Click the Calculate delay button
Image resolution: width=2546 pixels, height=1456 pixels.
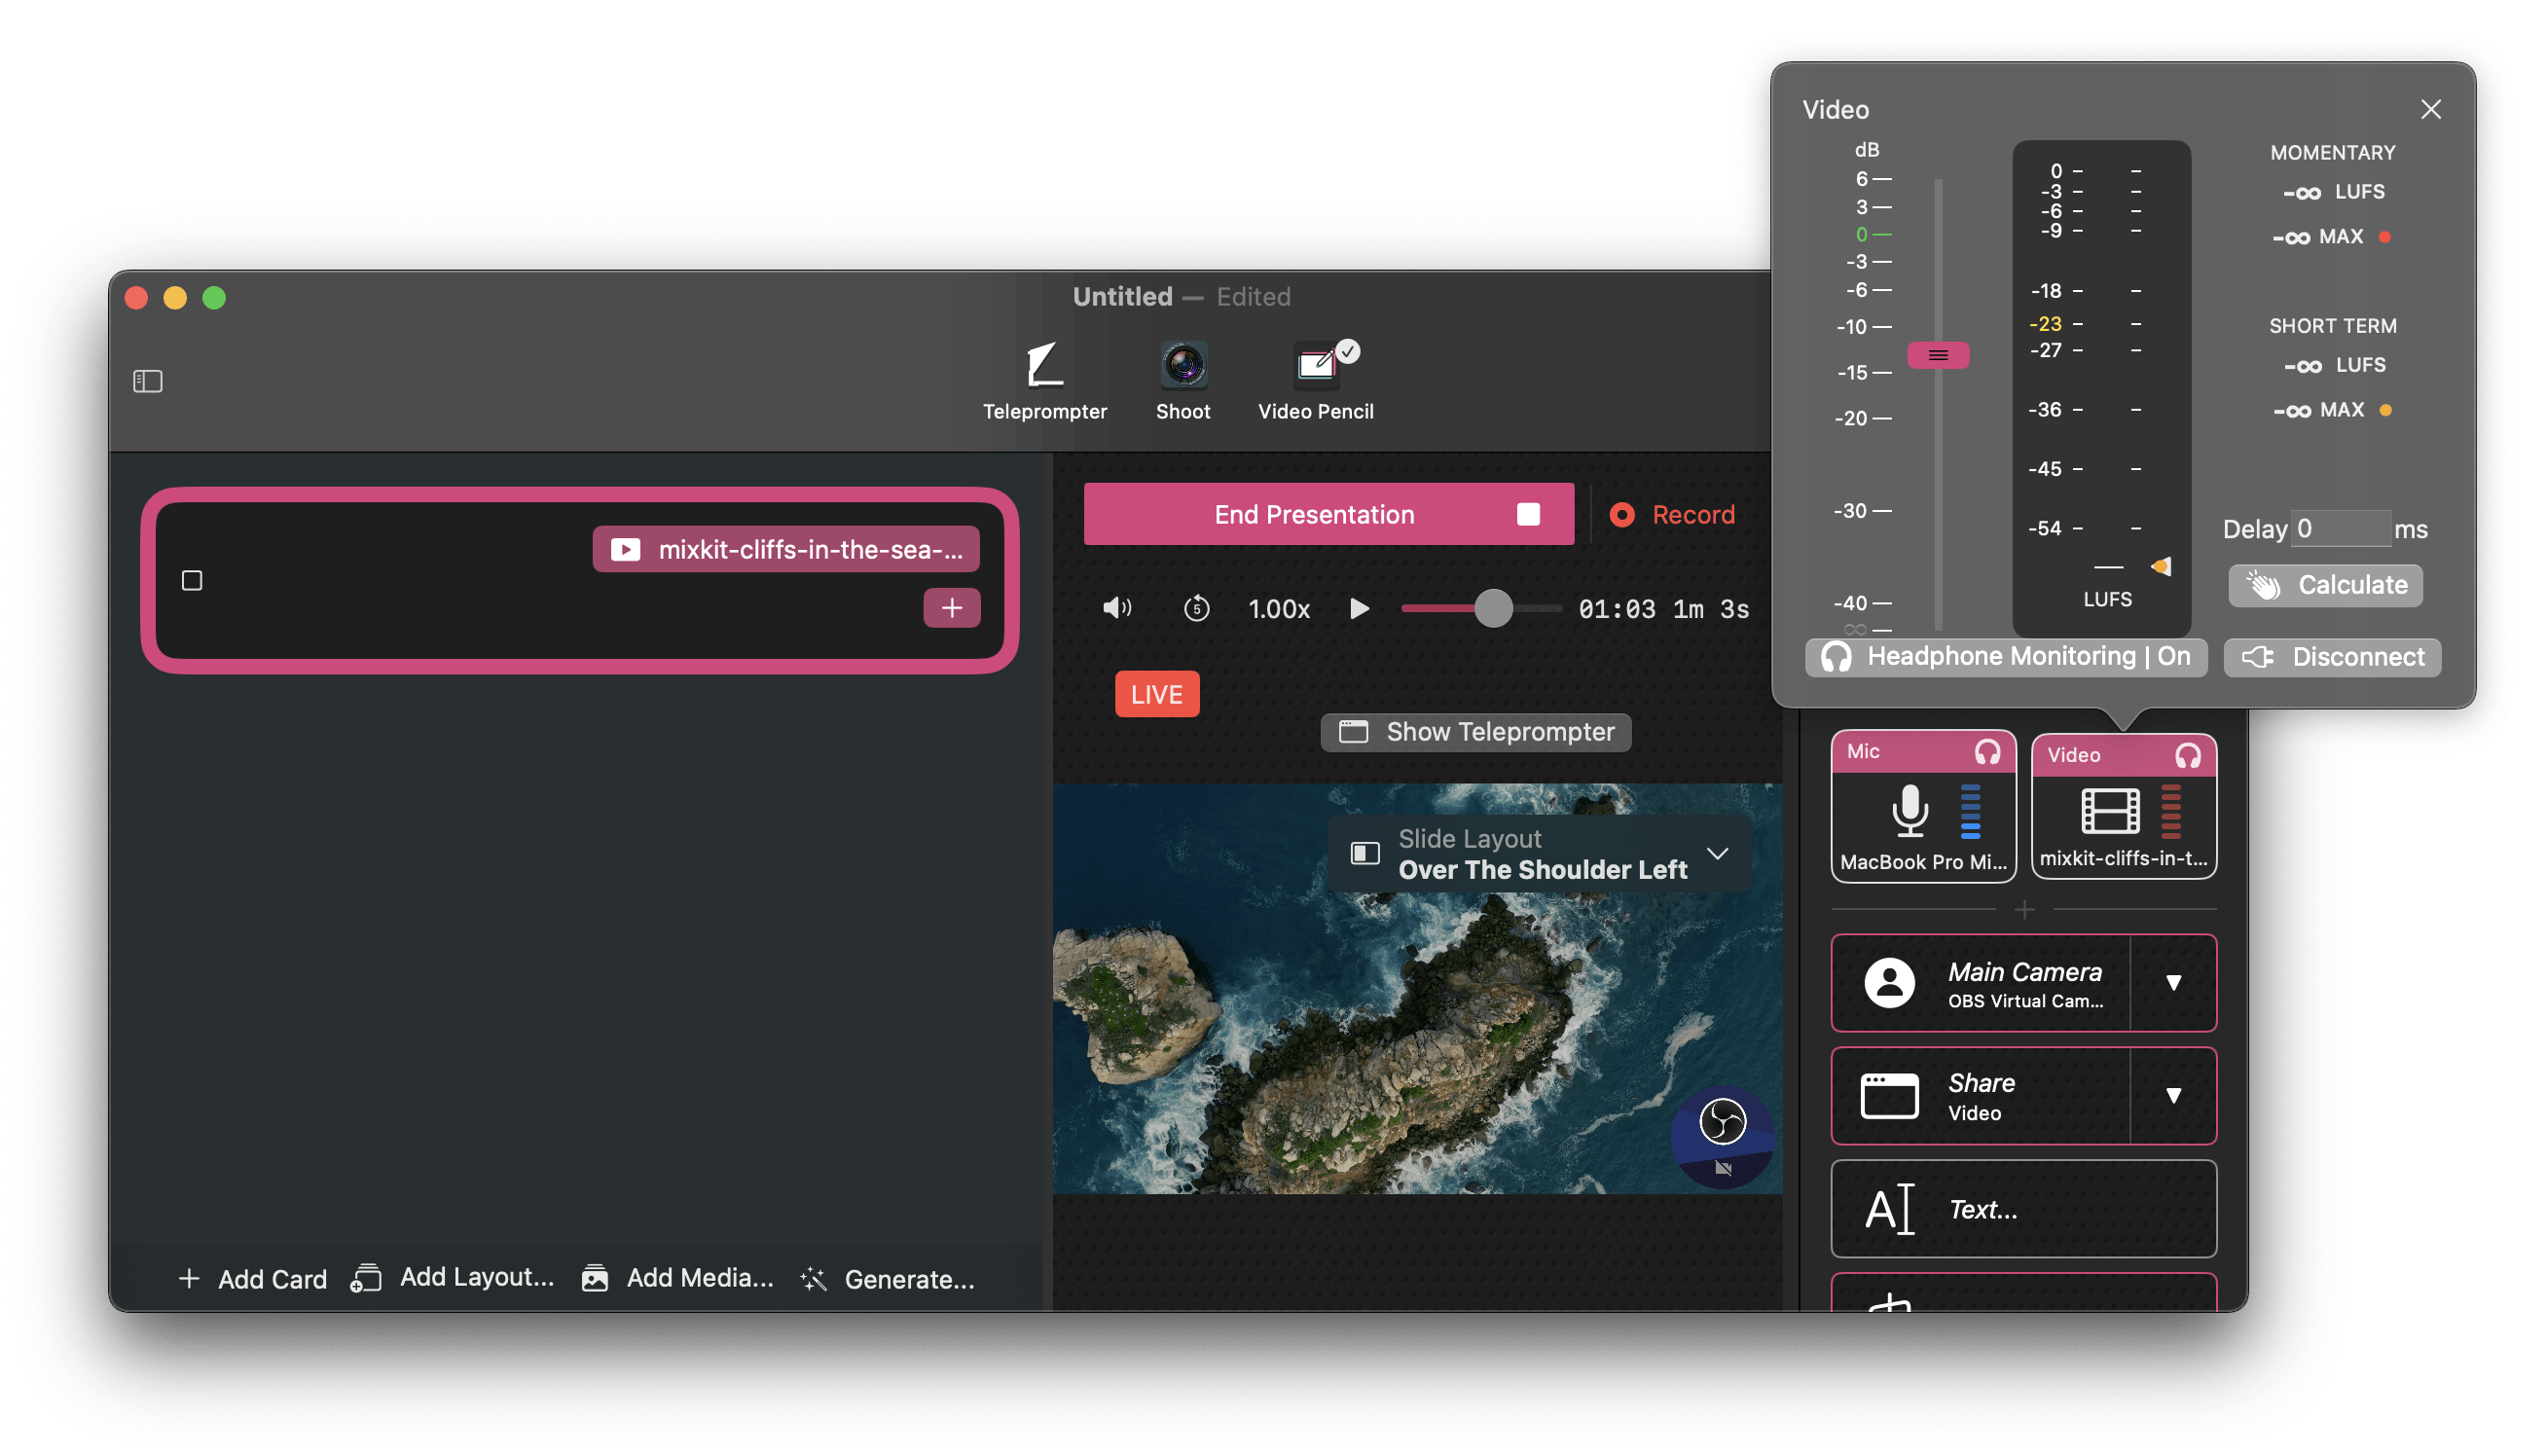2325,585
